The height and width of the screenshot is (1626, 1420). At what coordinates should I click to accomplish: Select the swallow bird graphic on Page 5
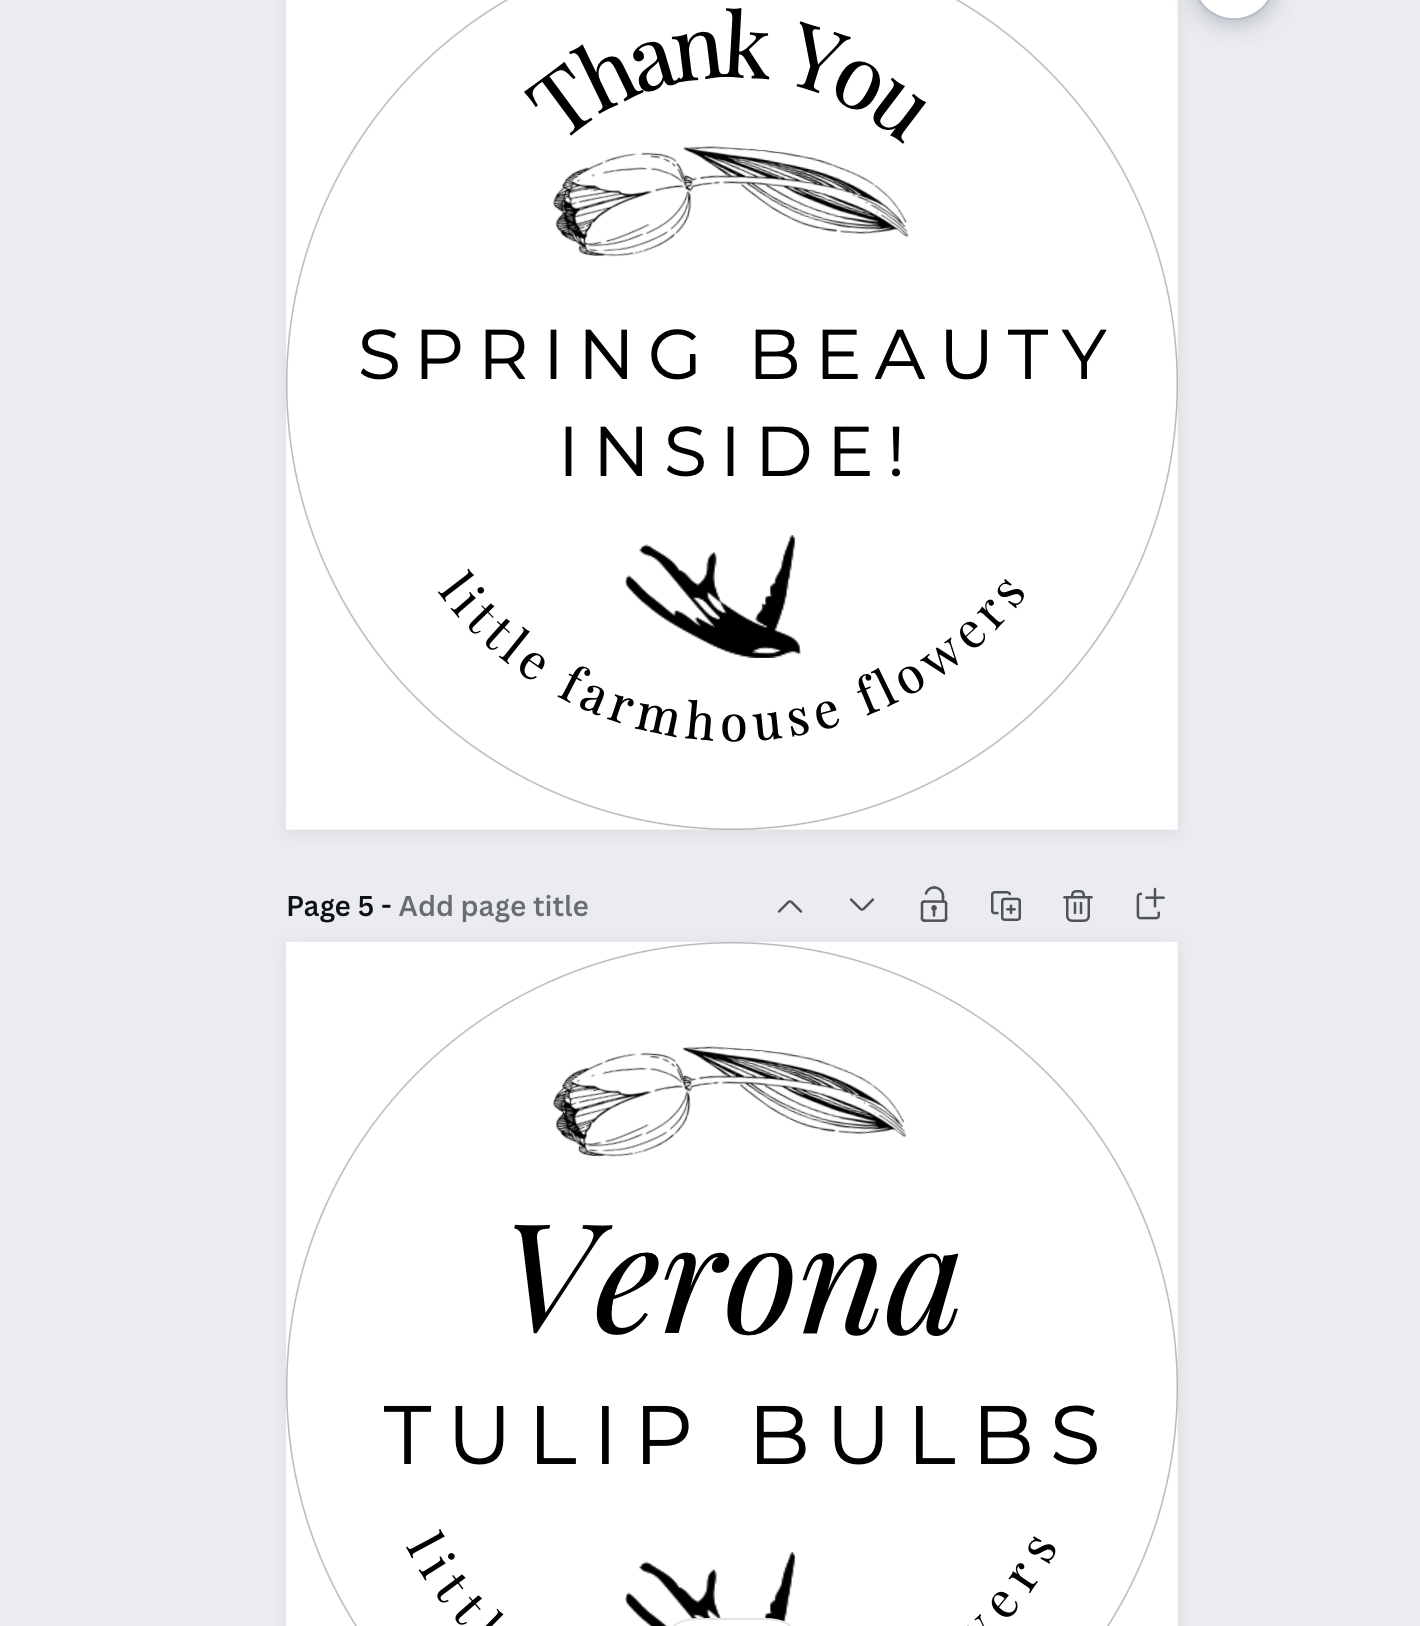(x=712, y=1590)
